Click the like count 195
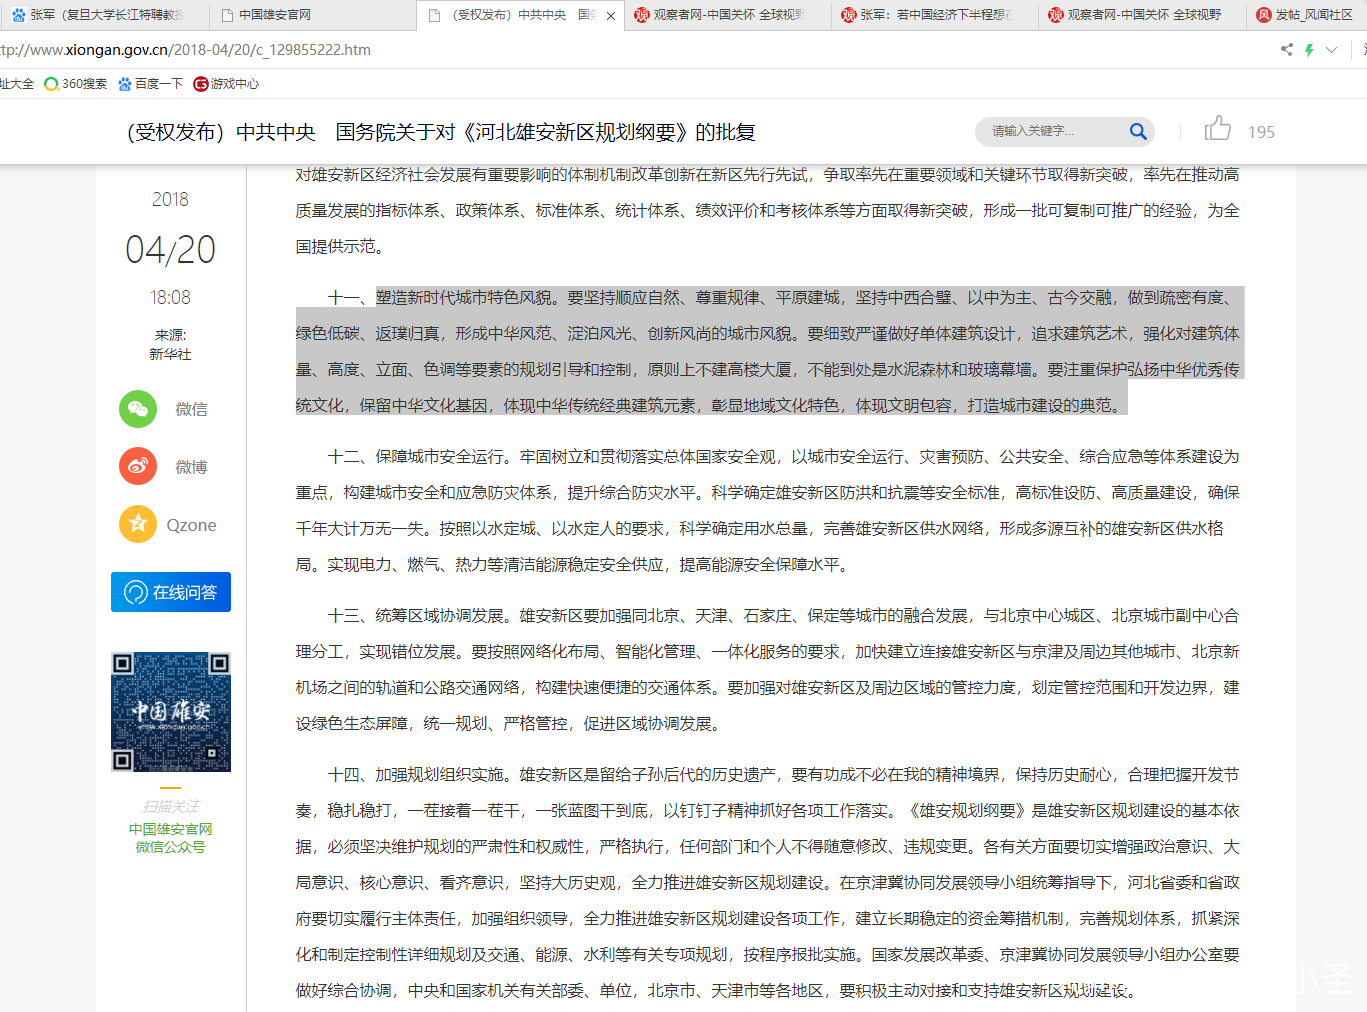Screen dimensions: 1367x1012 1261,132
